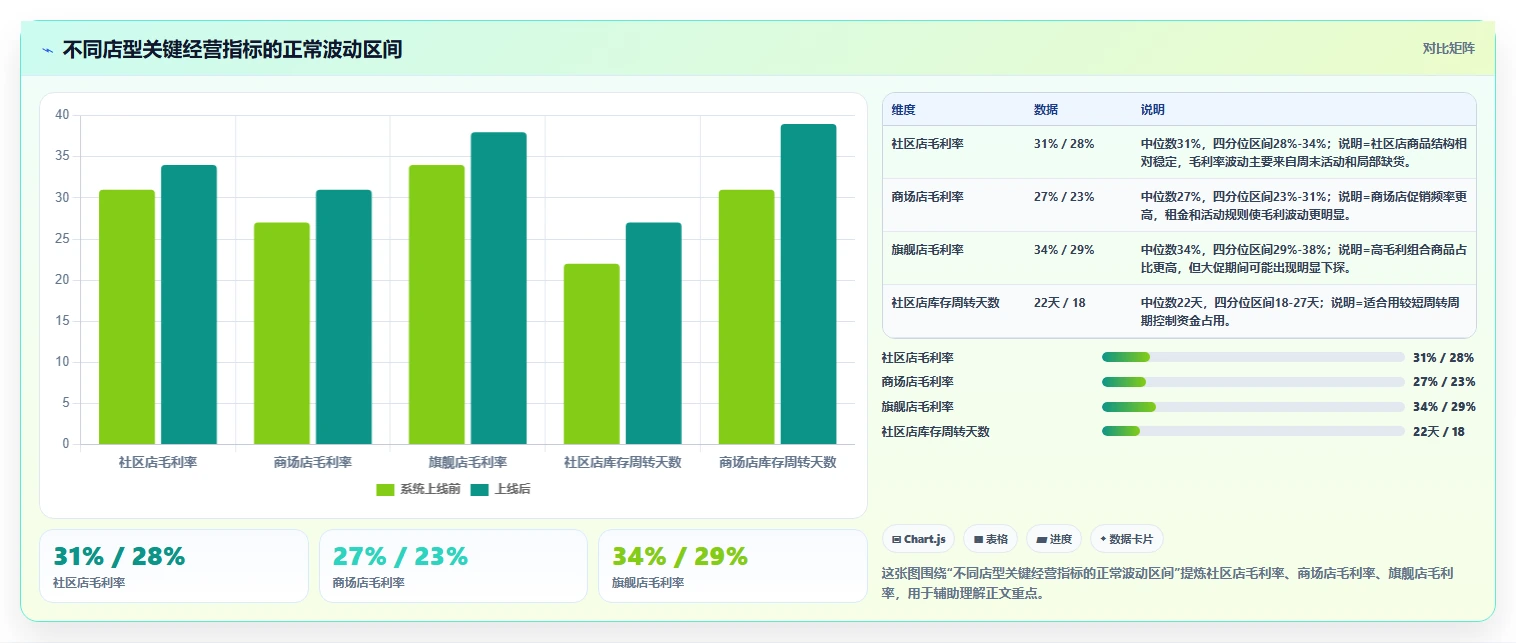Click the lightning icon beside the title
1516x643 pixels.
tap(47, 50)
